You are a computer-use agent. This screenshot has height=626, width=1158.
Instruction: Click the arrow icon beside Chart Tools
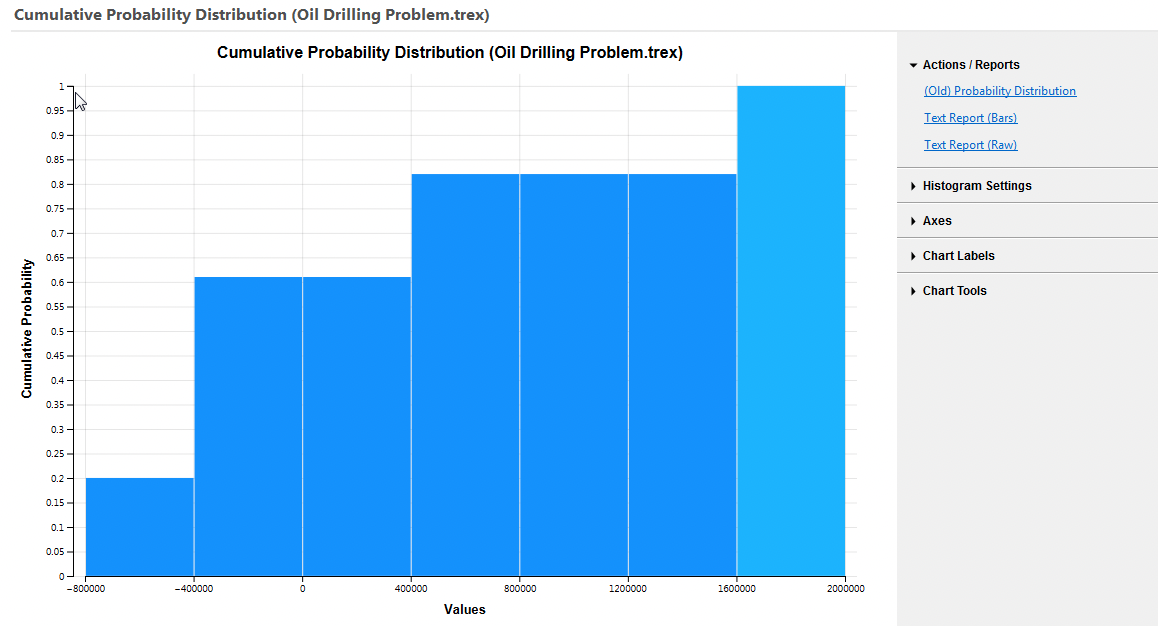point(912,290)
